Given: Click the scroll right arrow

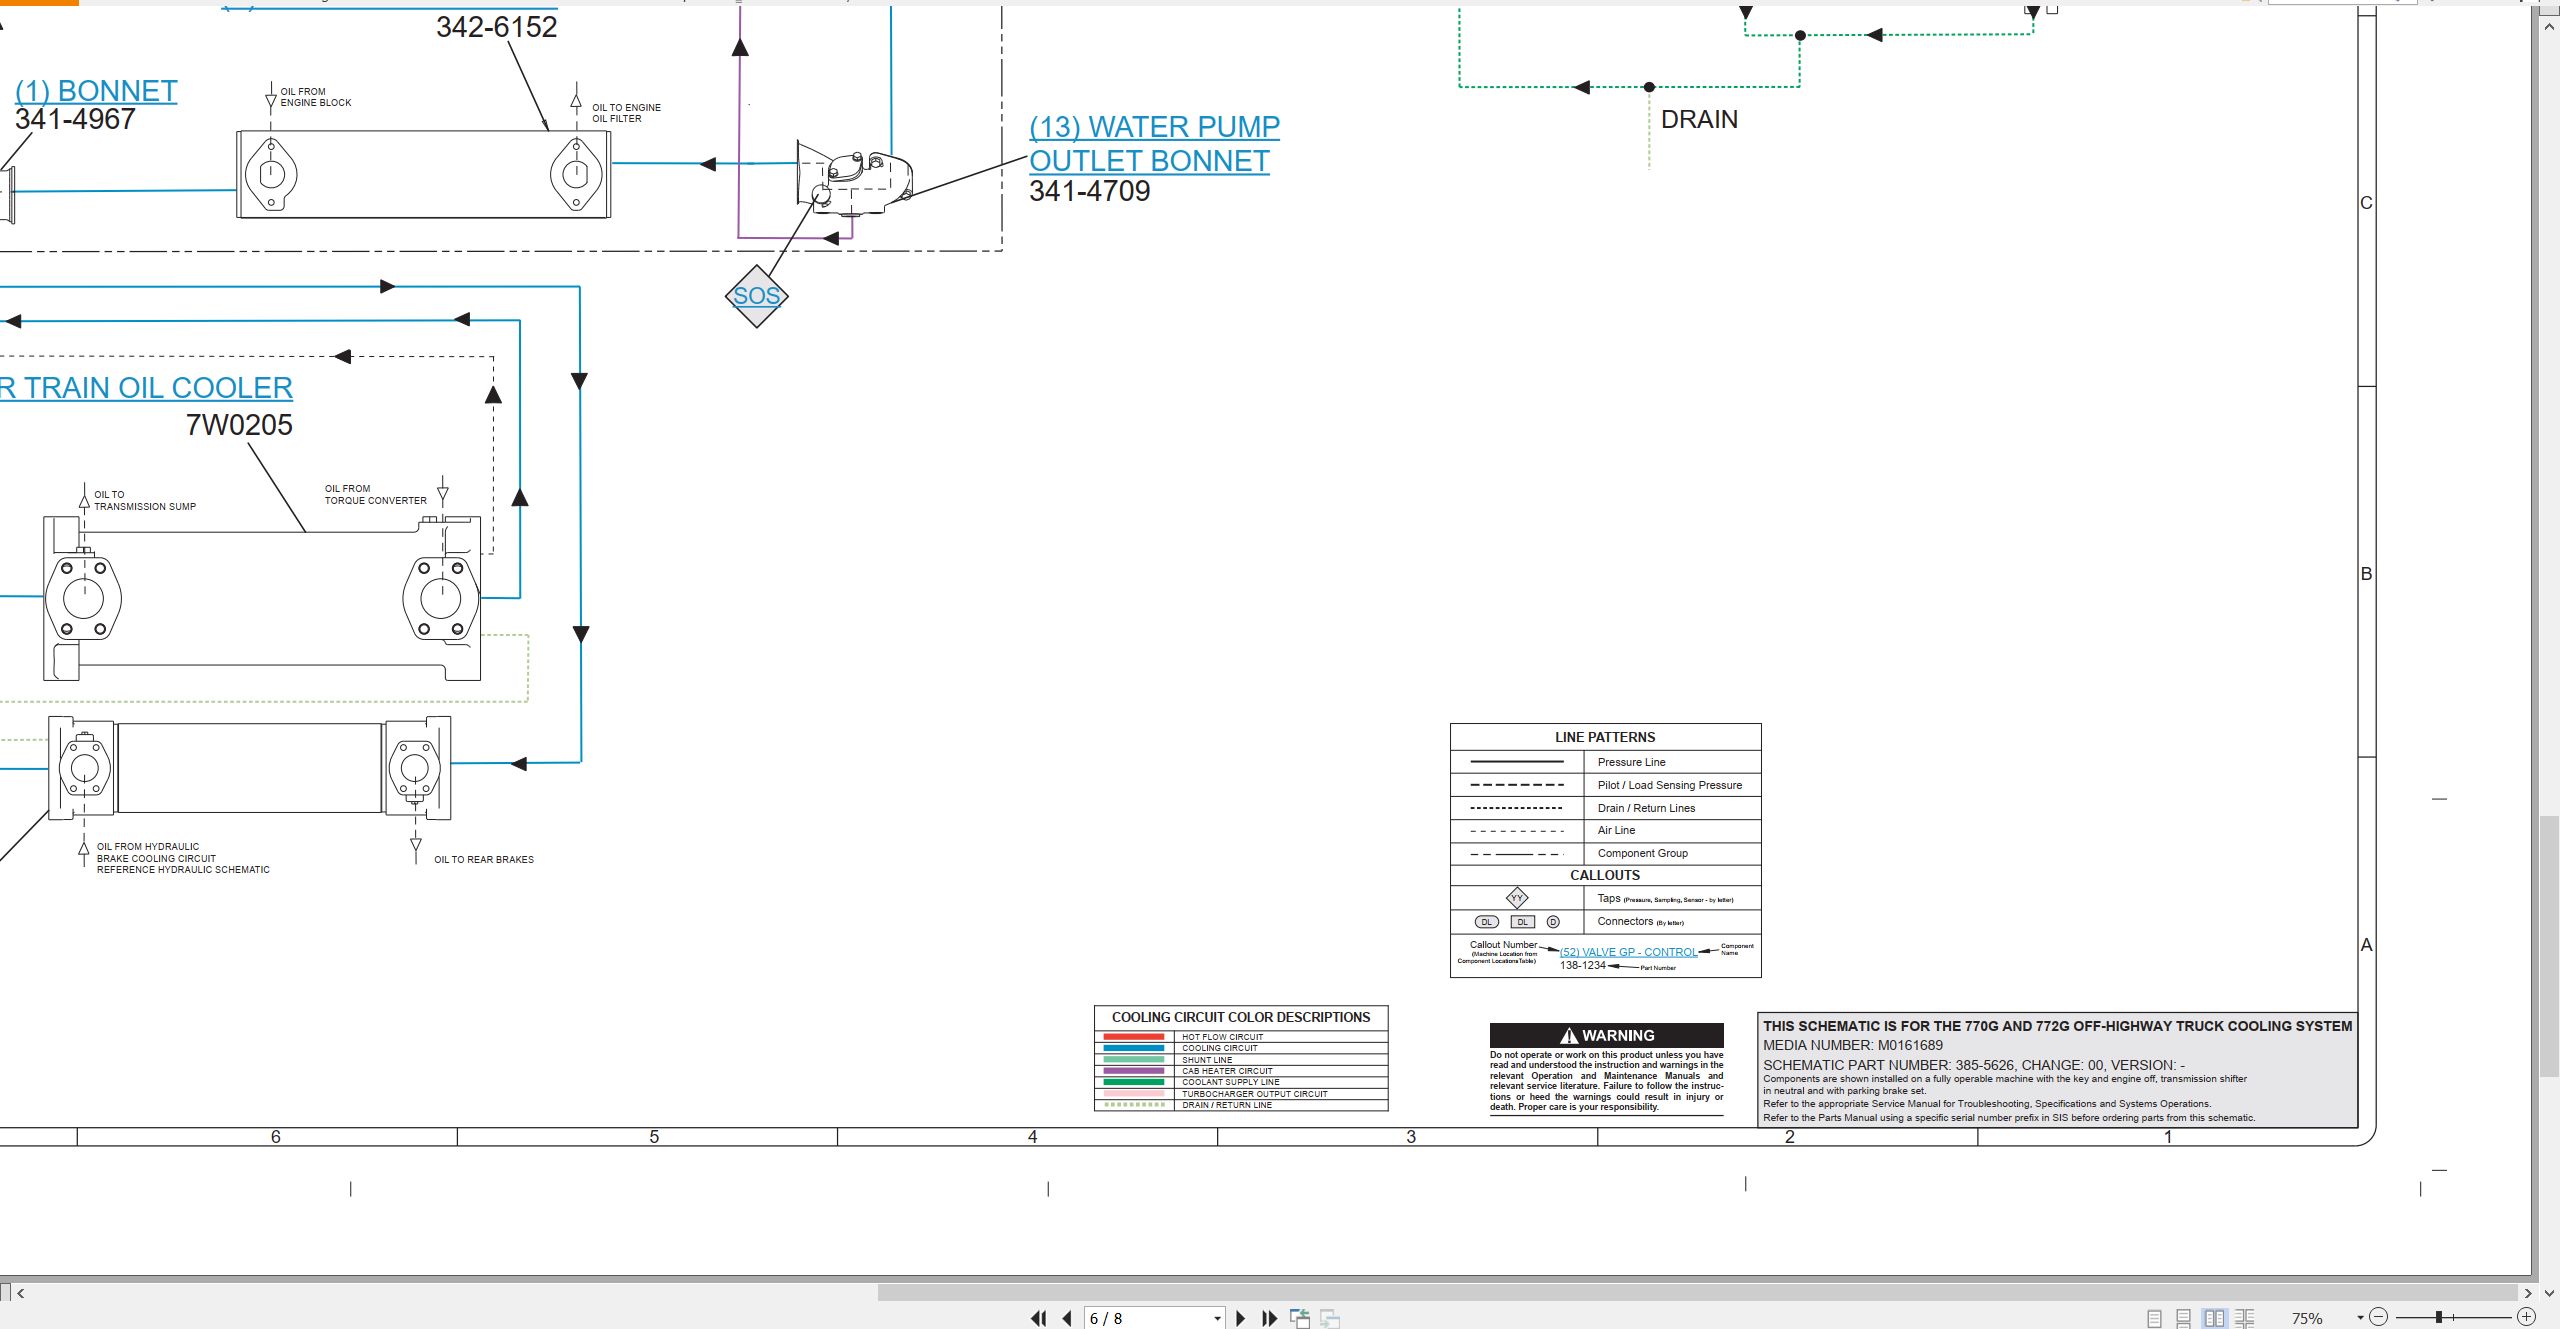Looking at the screenshot, I should click(x=2527, y=1293).
